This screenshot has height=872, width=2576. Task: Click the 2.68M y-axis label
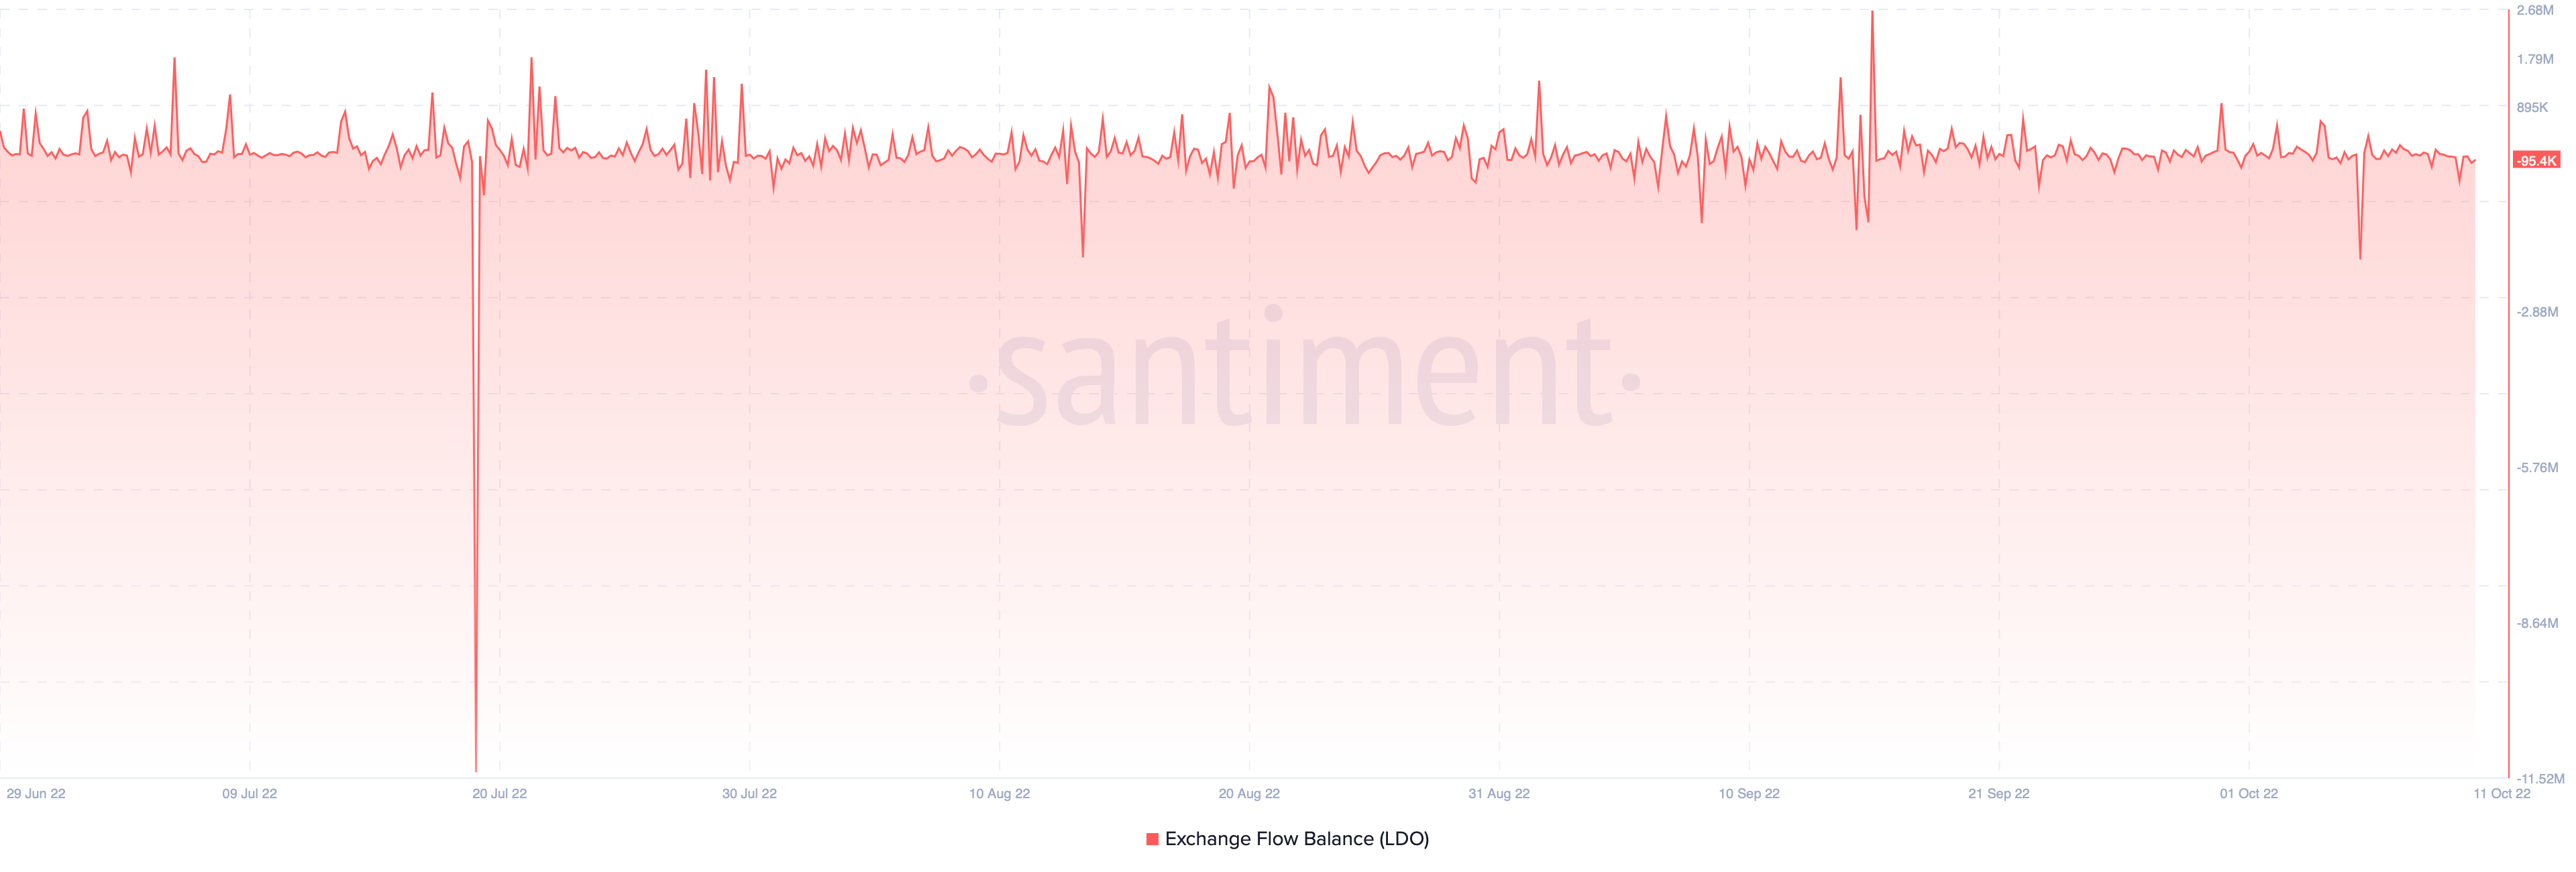click(2535, 10)
